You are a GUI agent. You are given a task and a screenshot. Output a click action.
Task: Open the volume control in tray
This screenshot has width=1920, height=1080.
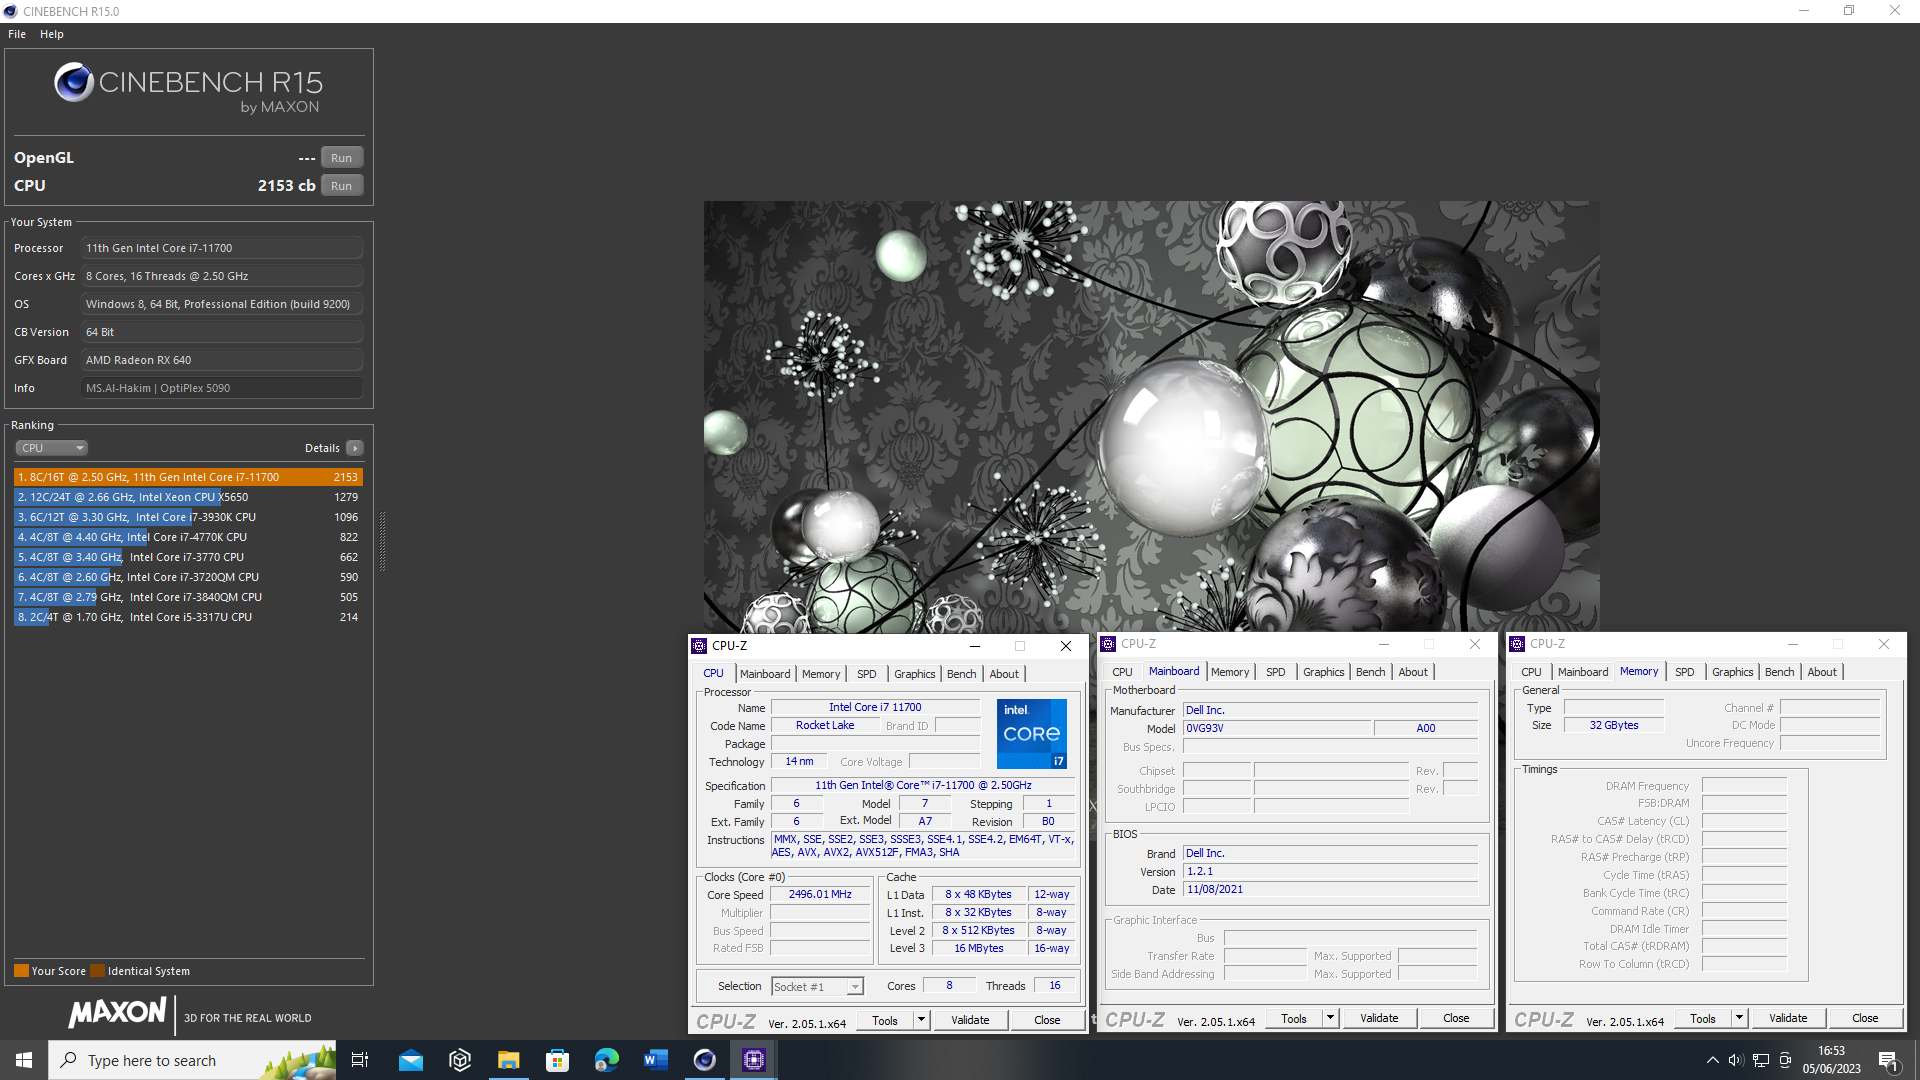pos(1736,1060)
